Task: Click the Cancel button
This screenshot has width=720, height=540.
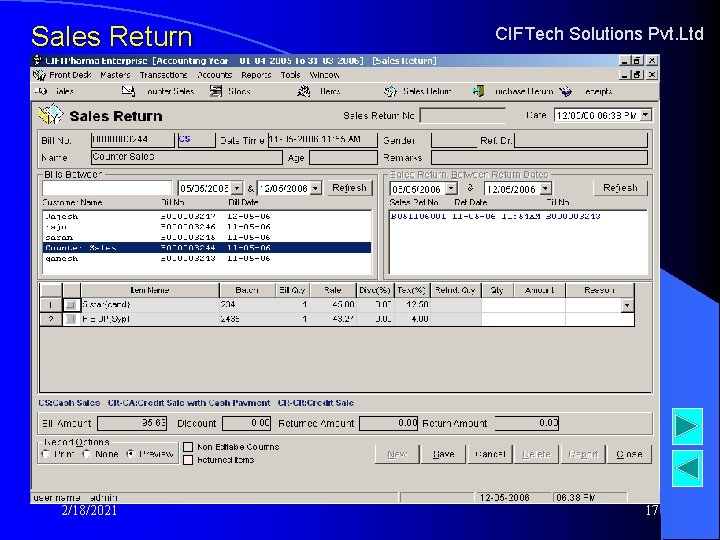Action: pyautogui.click(x=490, y=454)
